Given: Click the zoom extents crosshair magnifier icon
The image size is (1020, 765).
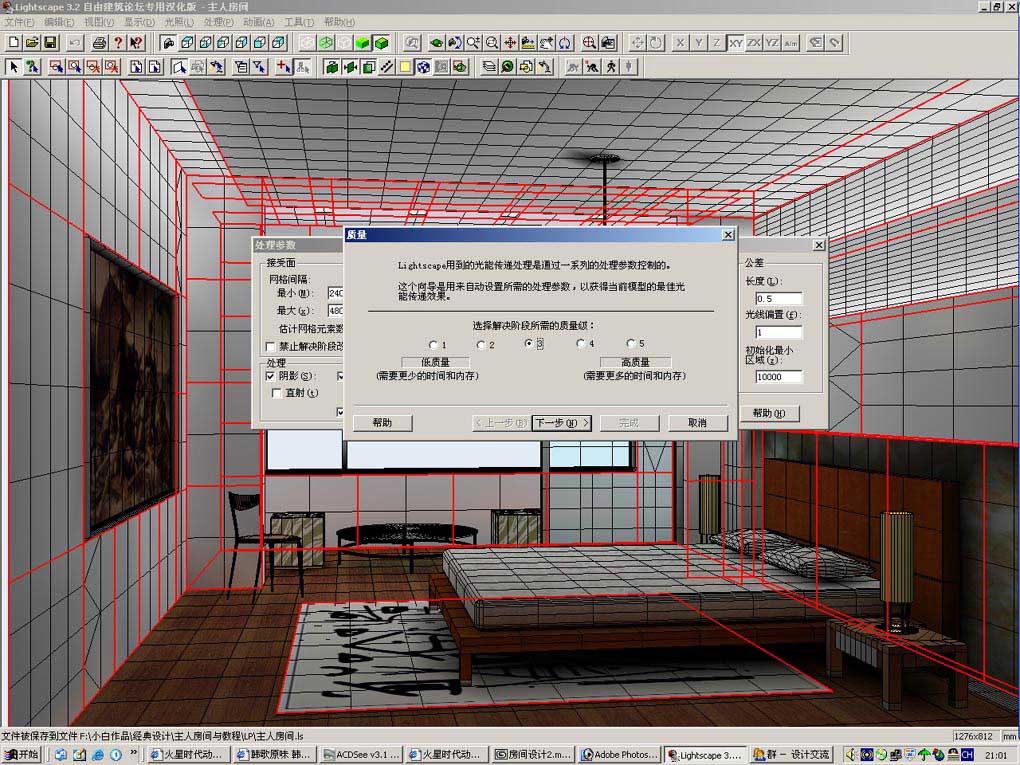Looking at the screenshot, I should tap(589, 43).
